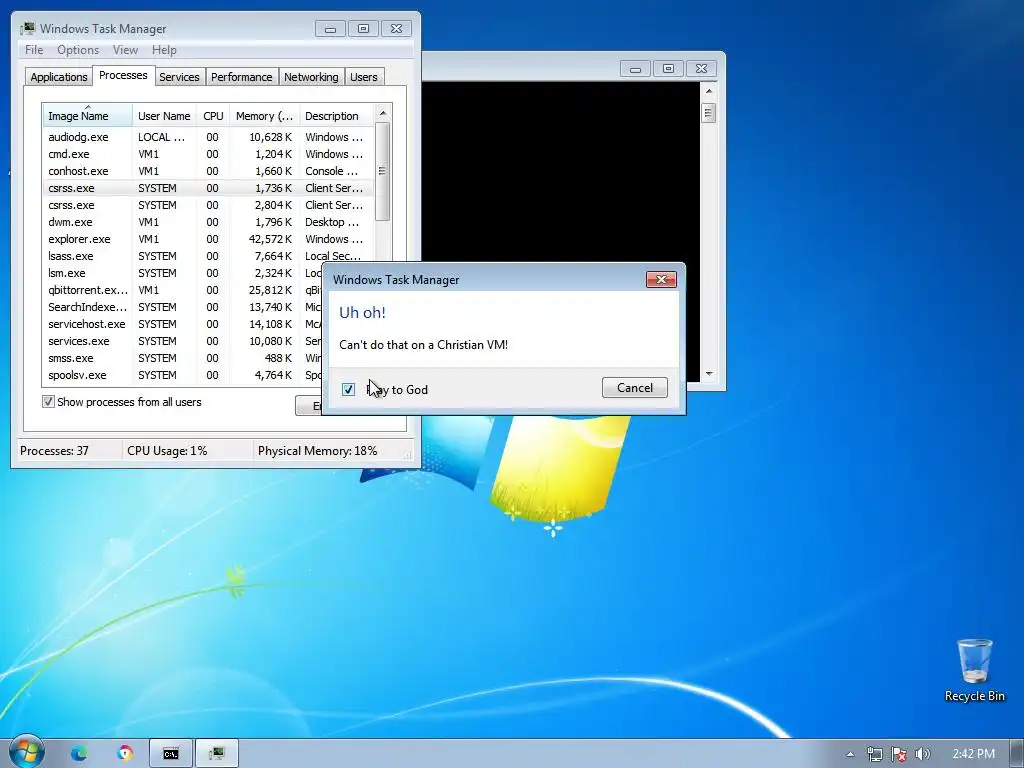Viewport: 1024px width, 768px height.
Task: Sort by Description column header
Action: tap(336, 116)
